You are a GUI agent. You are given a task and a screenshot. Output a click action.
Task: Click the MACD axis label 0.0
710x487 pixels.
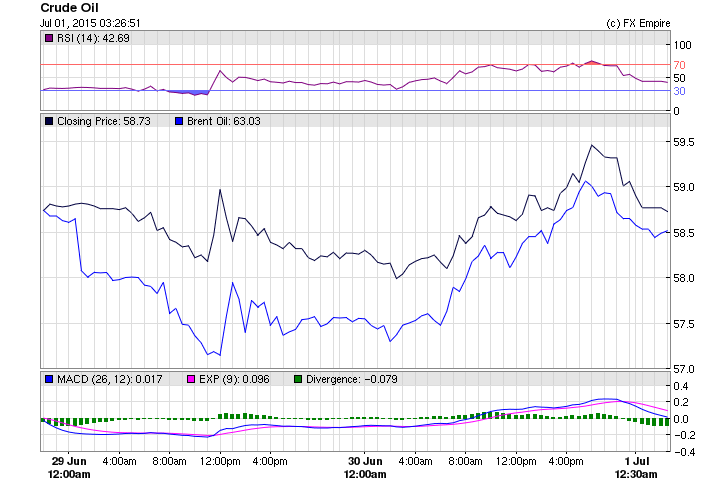pos(681,419)
